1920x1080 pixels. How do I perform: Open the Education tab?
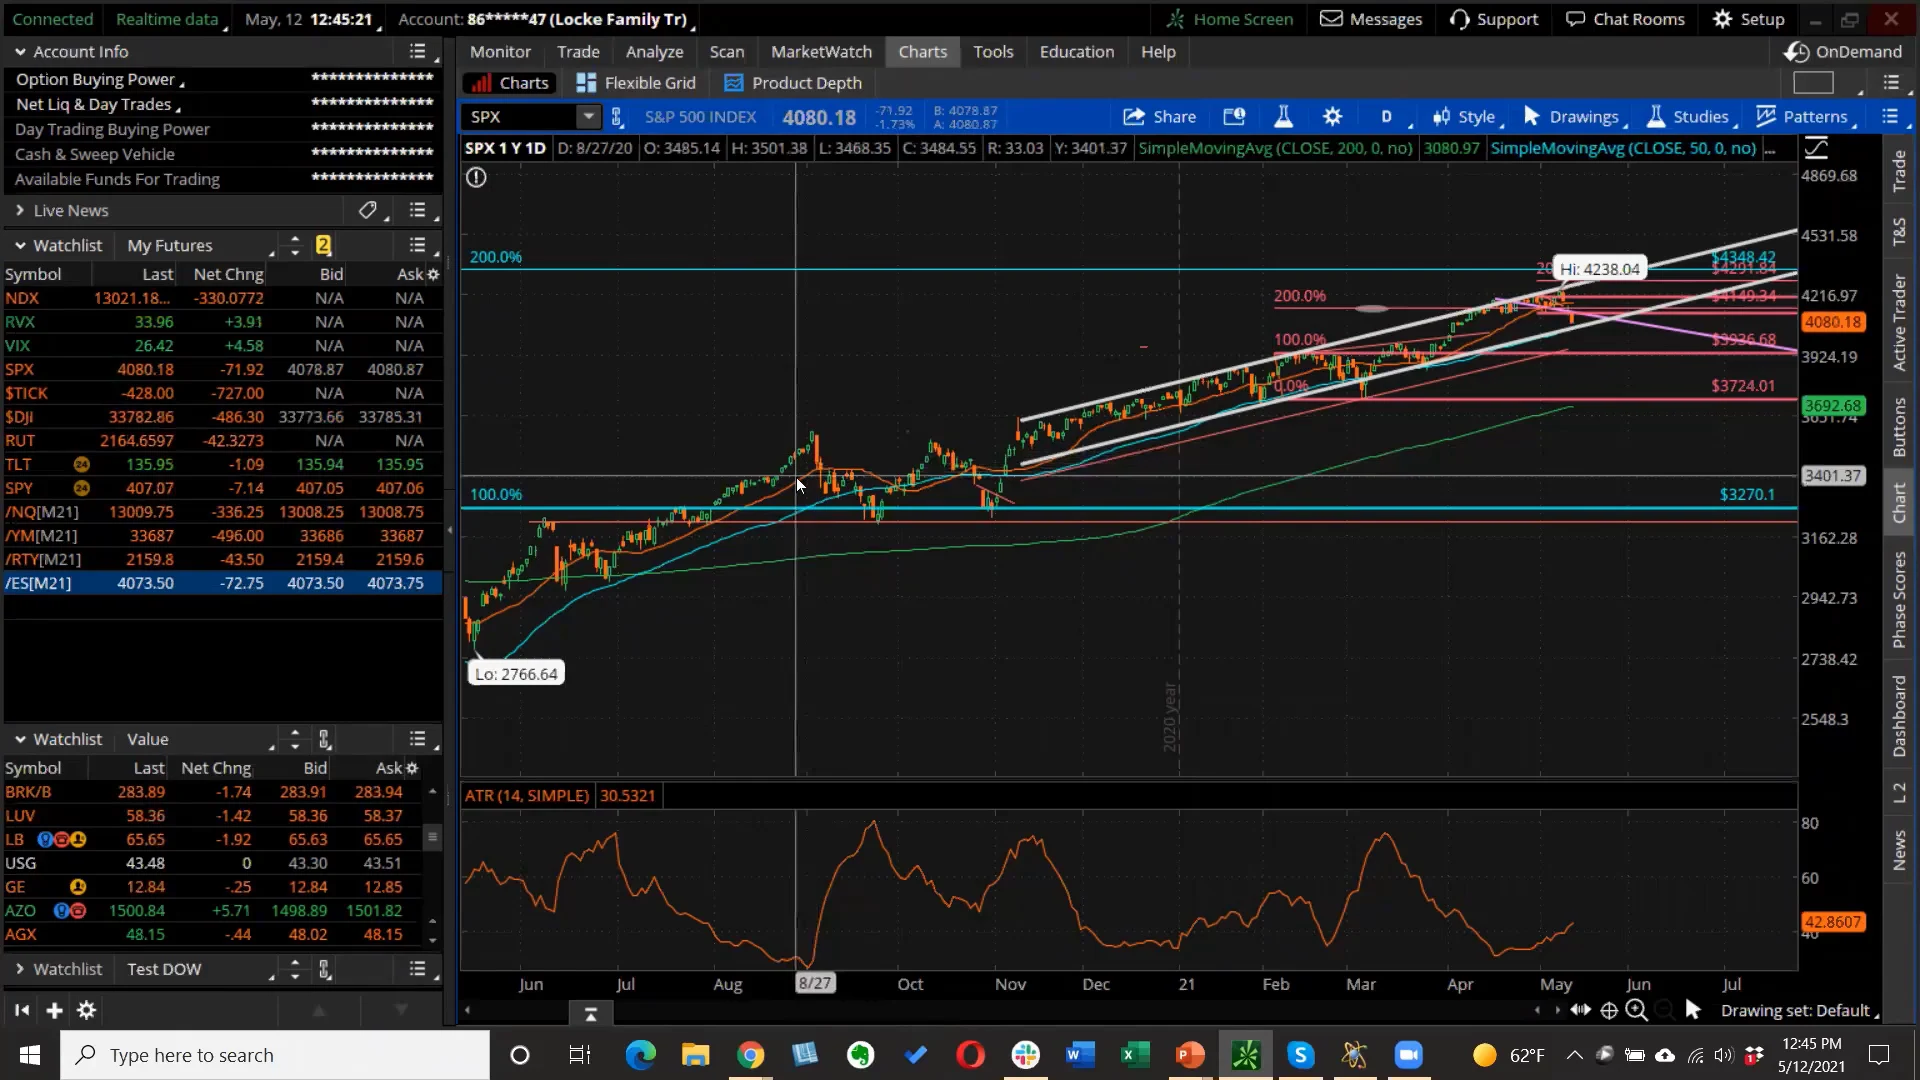click(1076, 52)
